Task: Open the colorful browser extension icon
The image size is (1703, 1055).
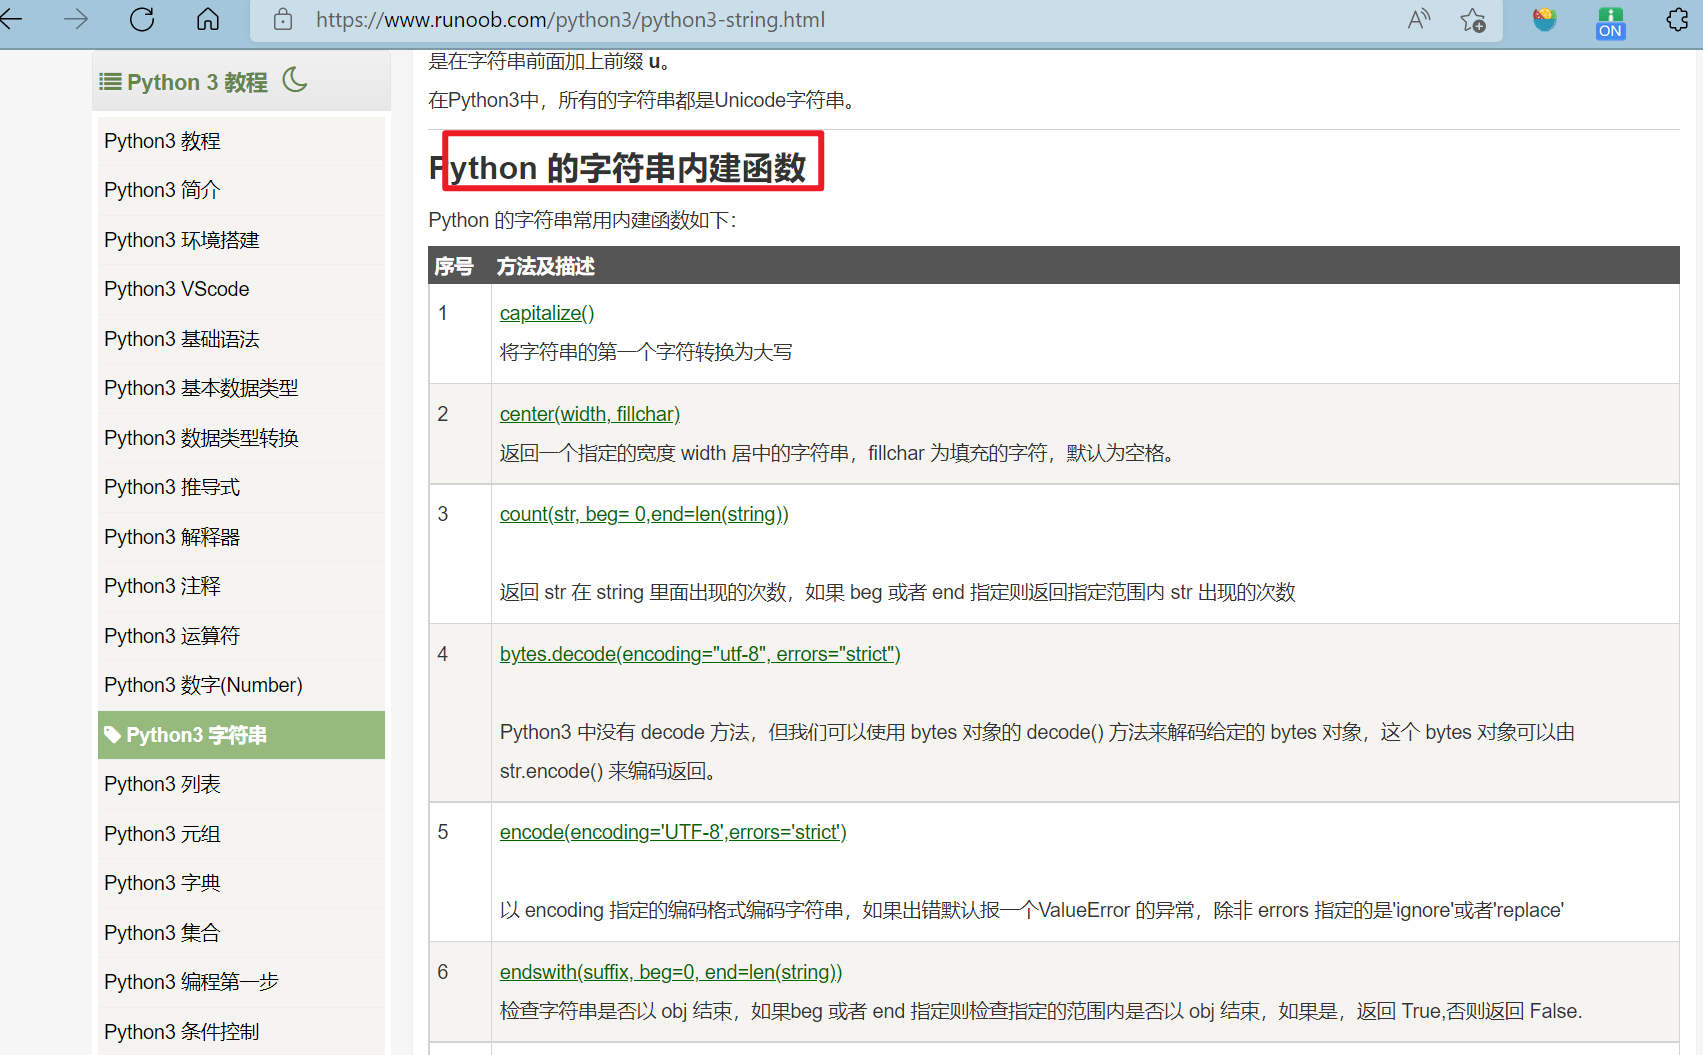Action: point(1543,19)
